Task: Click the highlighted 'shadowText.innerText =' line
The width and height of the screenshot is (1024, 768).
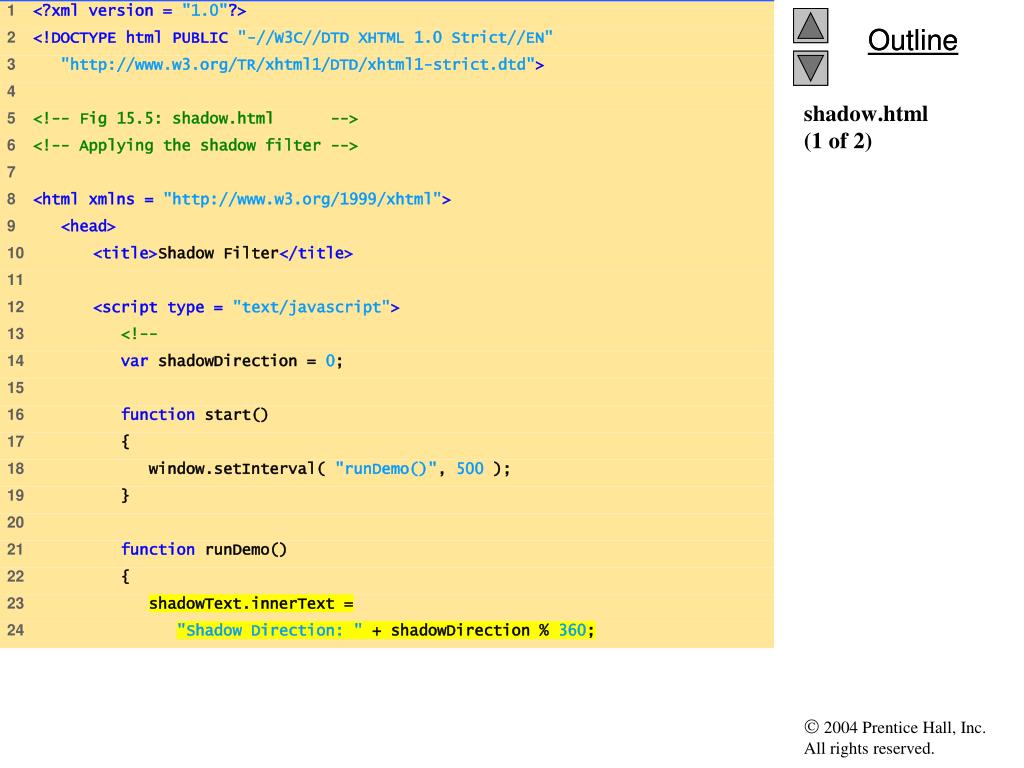Action: coord(251,603)
